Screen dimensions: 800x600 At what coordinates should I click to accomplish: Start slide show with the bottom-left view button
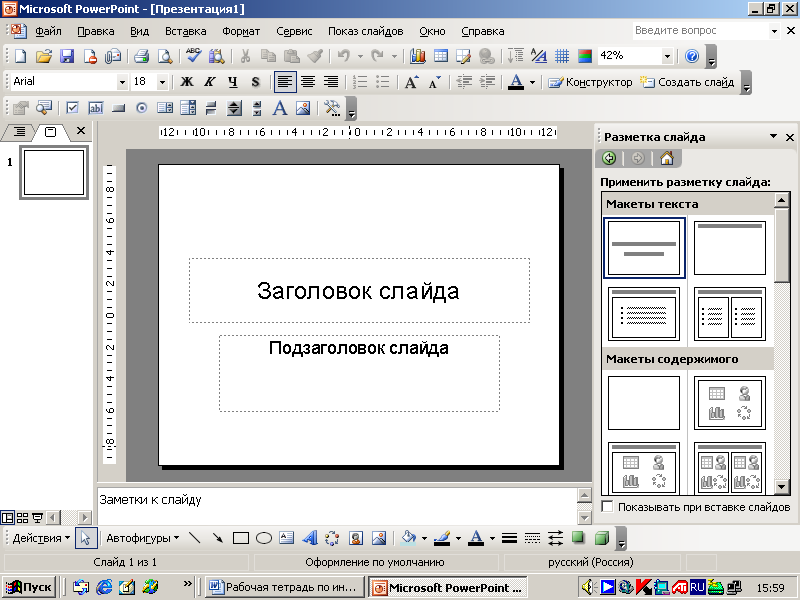[x=37, y=518]
